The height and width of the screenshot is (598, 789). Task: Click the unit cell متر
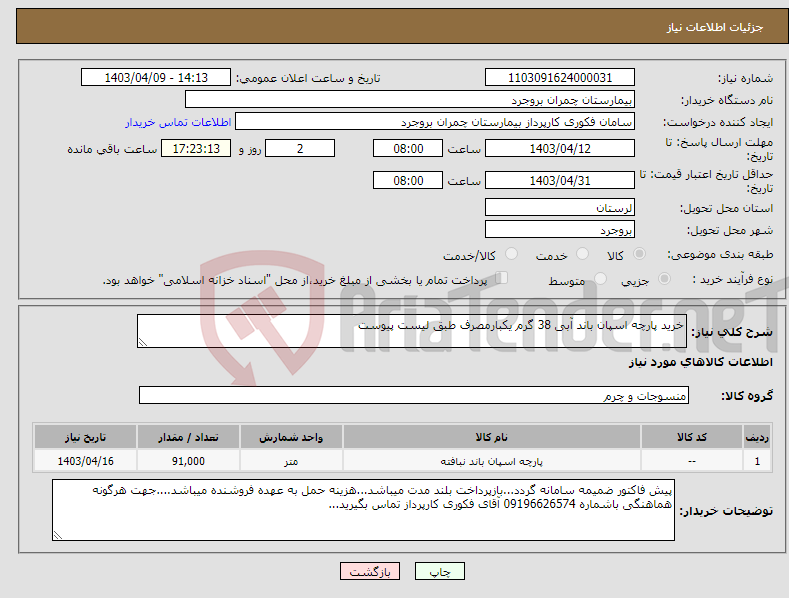click(x=291, y=461)
